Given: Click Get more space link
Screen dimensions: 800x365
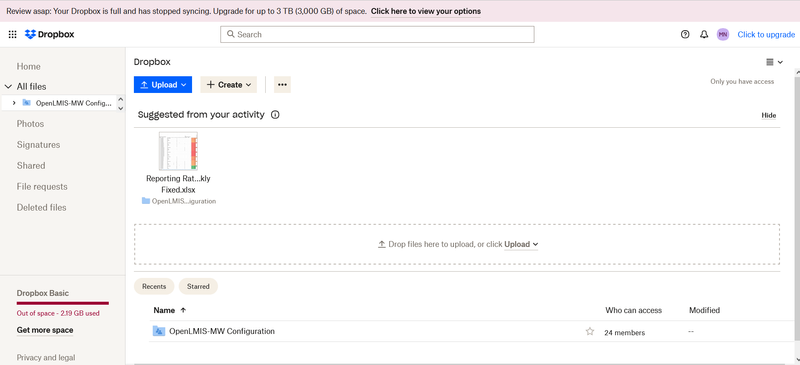Looking at the screenshot, I should (45, 330).
